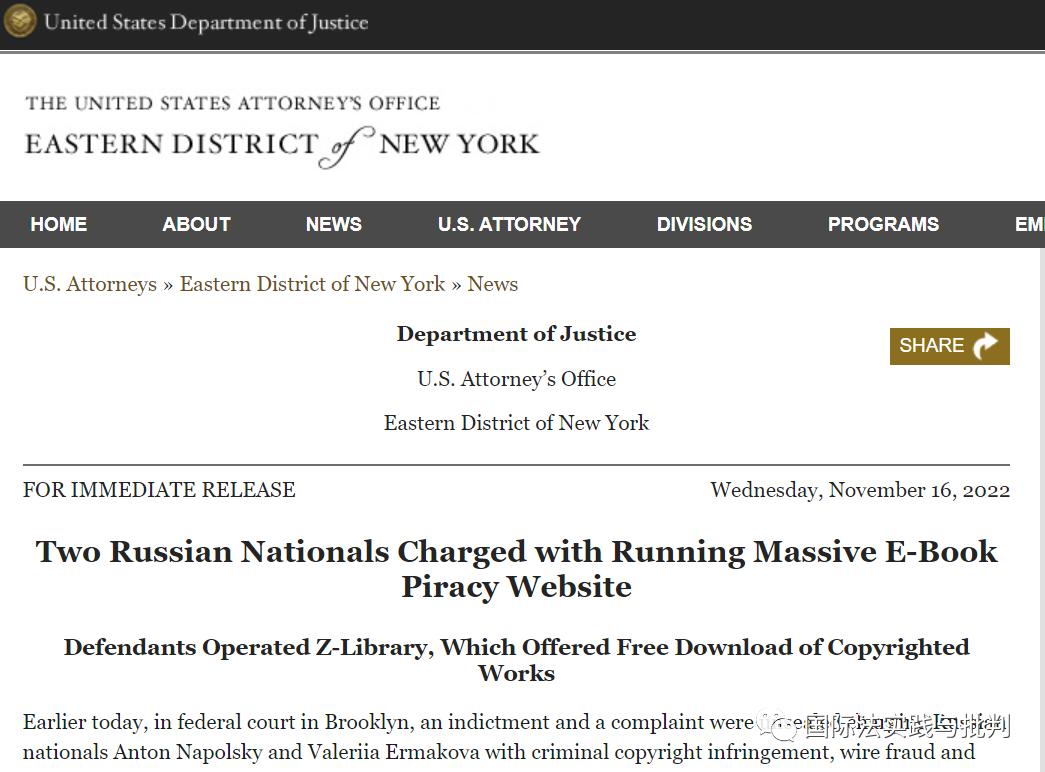Click the headline about Two Russian Nationals
Screen dimensions: 1045x772
pos(517,569)
